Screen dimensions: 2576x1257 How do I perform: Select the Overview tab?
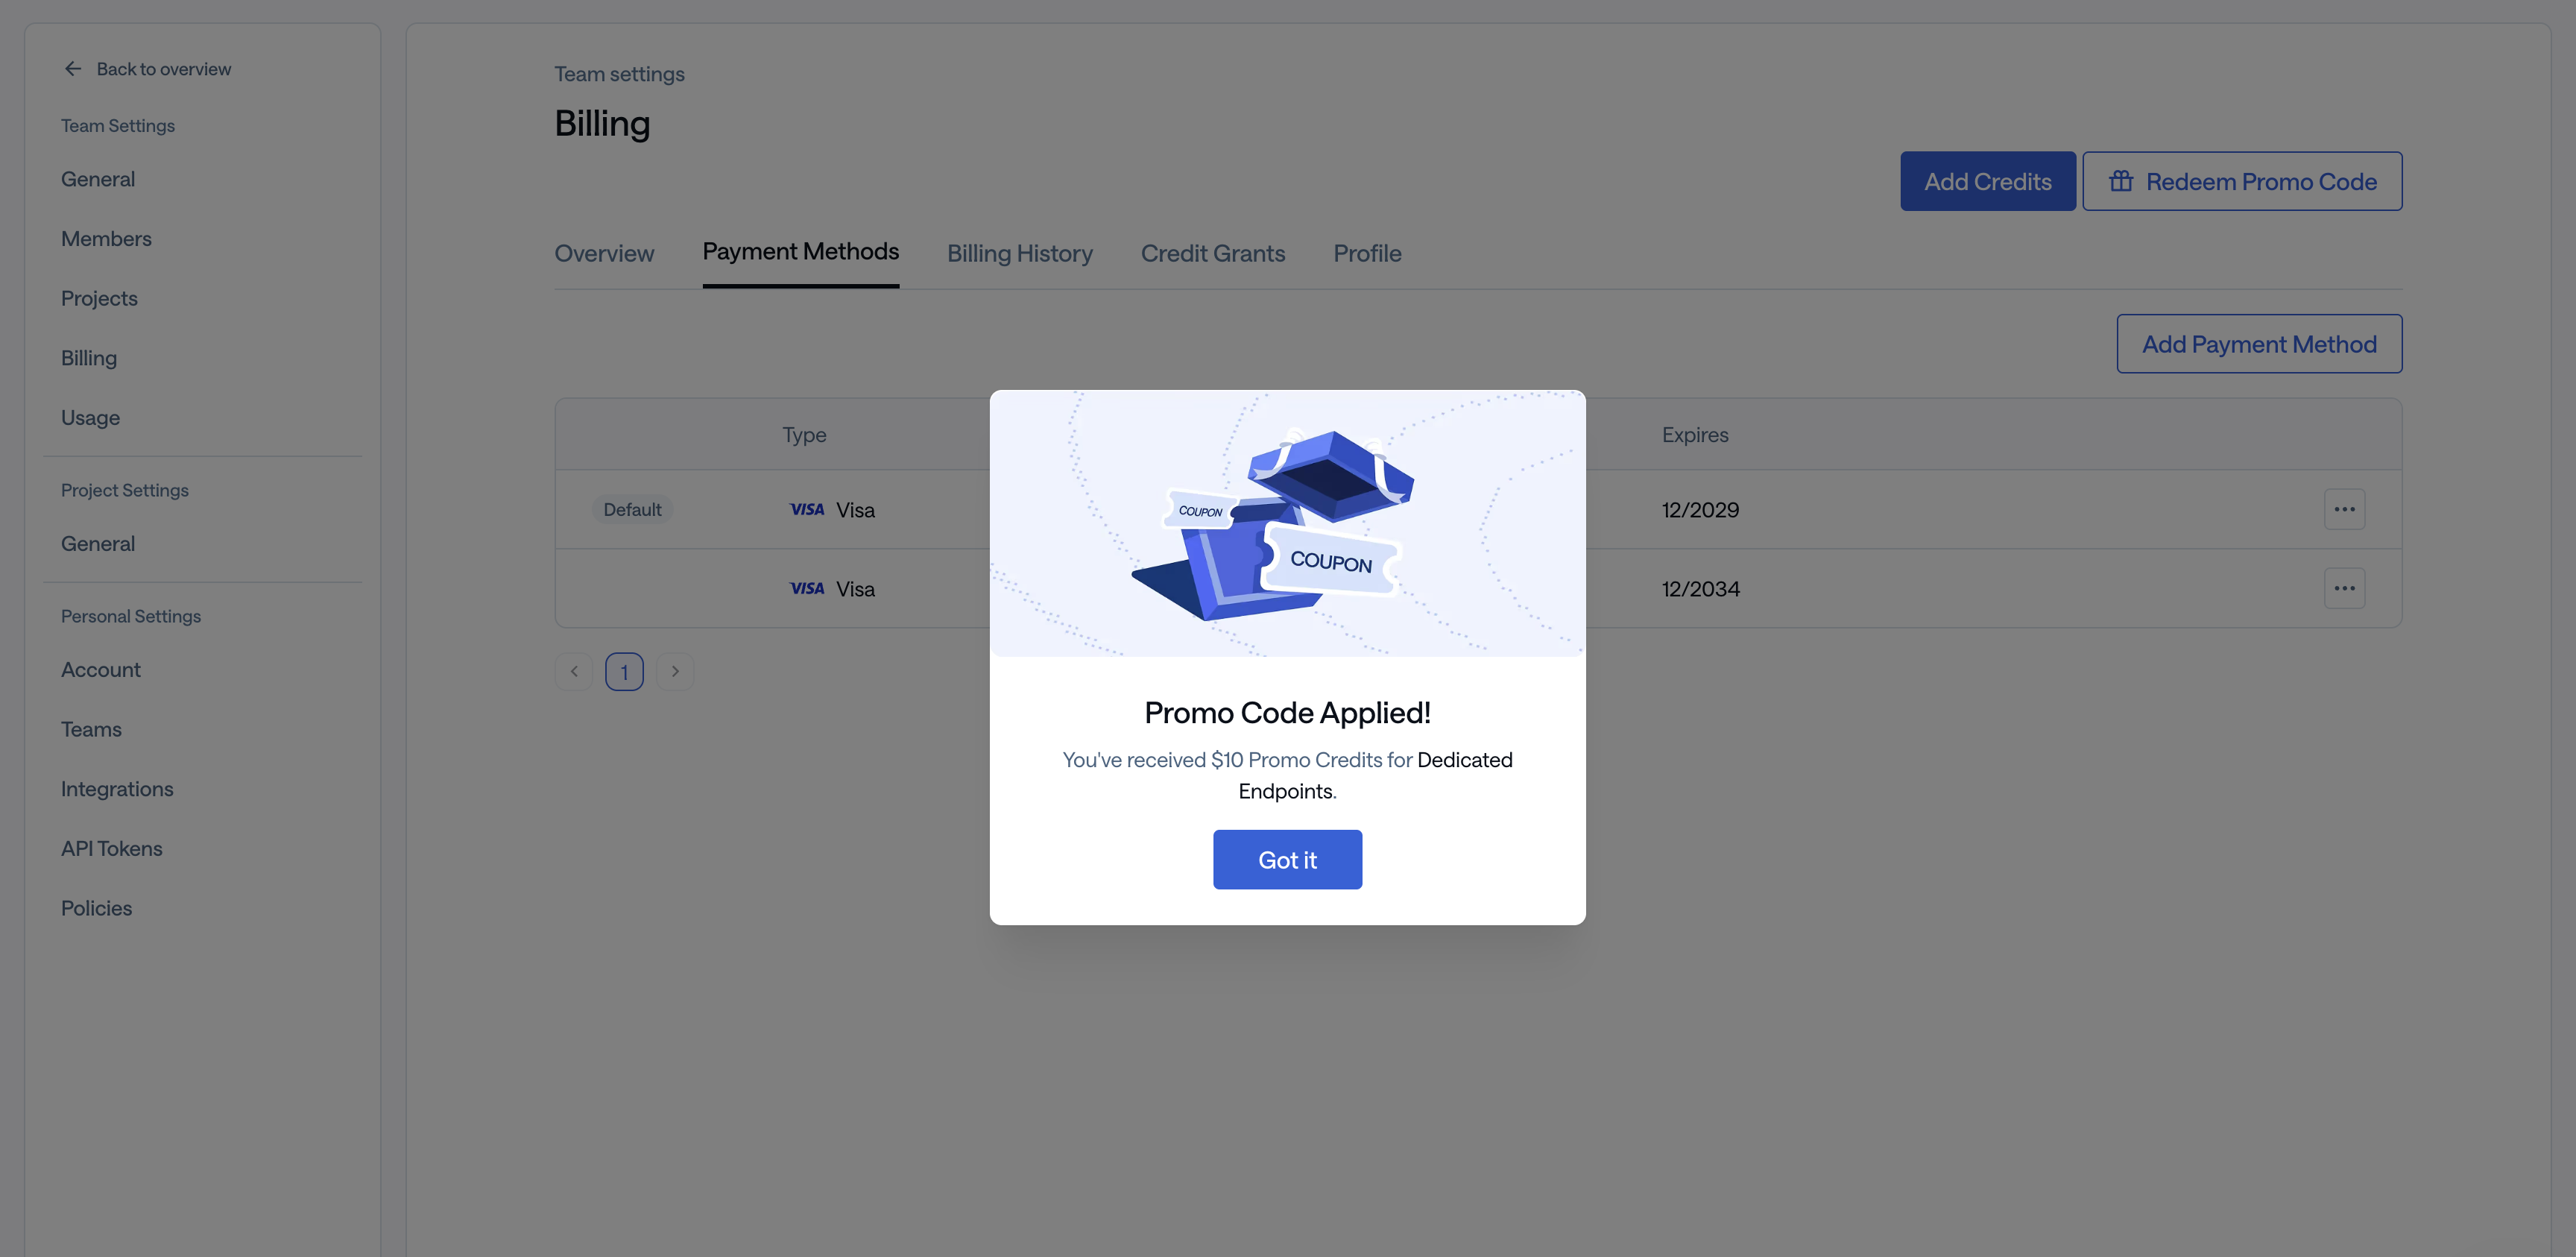(x=604, y=253)
